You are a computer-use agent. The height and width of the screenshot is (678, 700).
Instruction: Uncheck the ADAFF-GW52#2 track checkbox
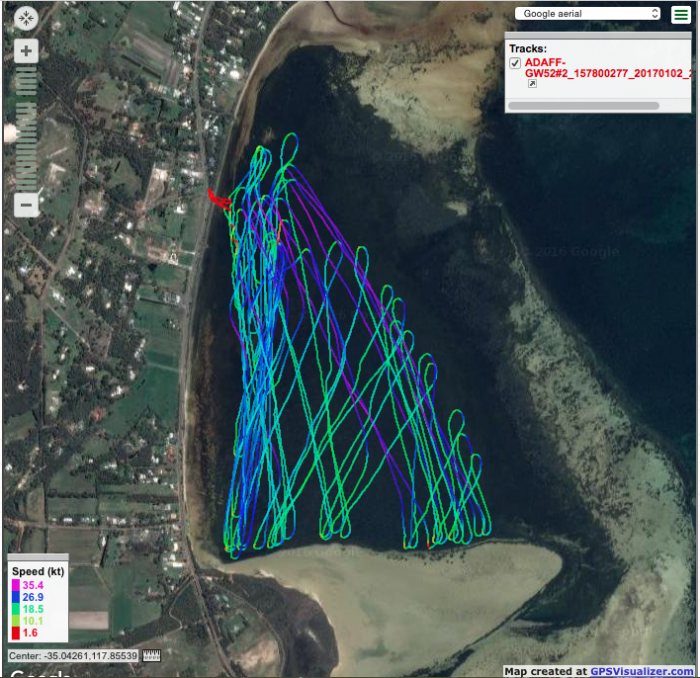515,63
